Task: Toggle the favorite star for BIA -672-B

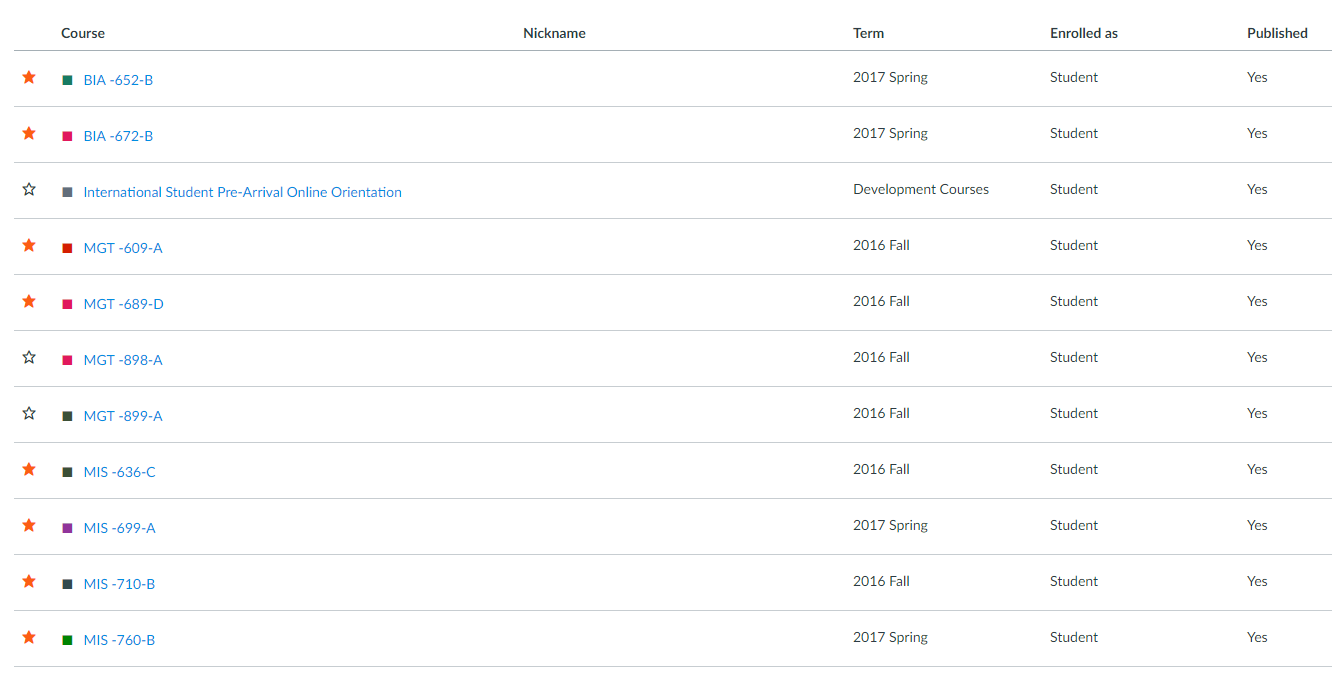Action: (29, 133)
